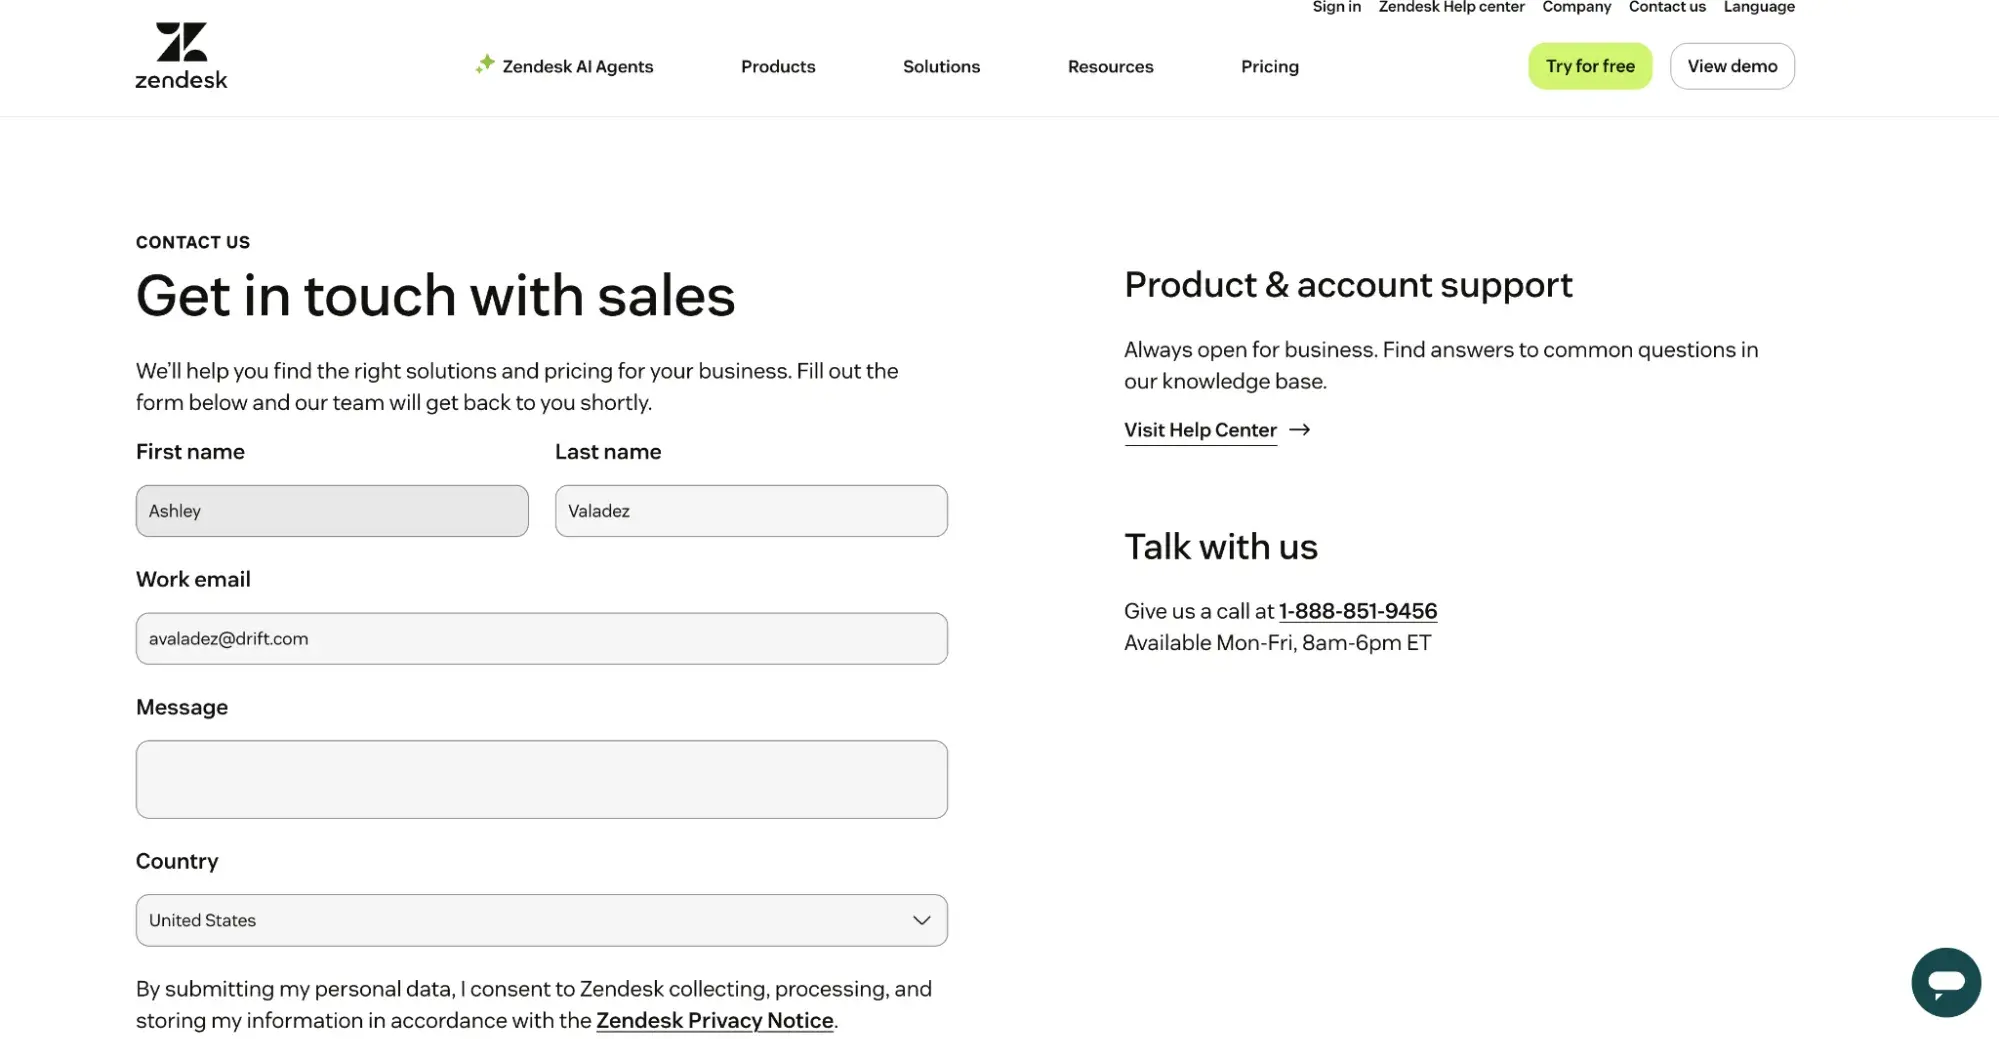Go to the Pricing page
Image resolution: width=1999 pixels, height=1039 pixels.
[x=1269, y=66]
